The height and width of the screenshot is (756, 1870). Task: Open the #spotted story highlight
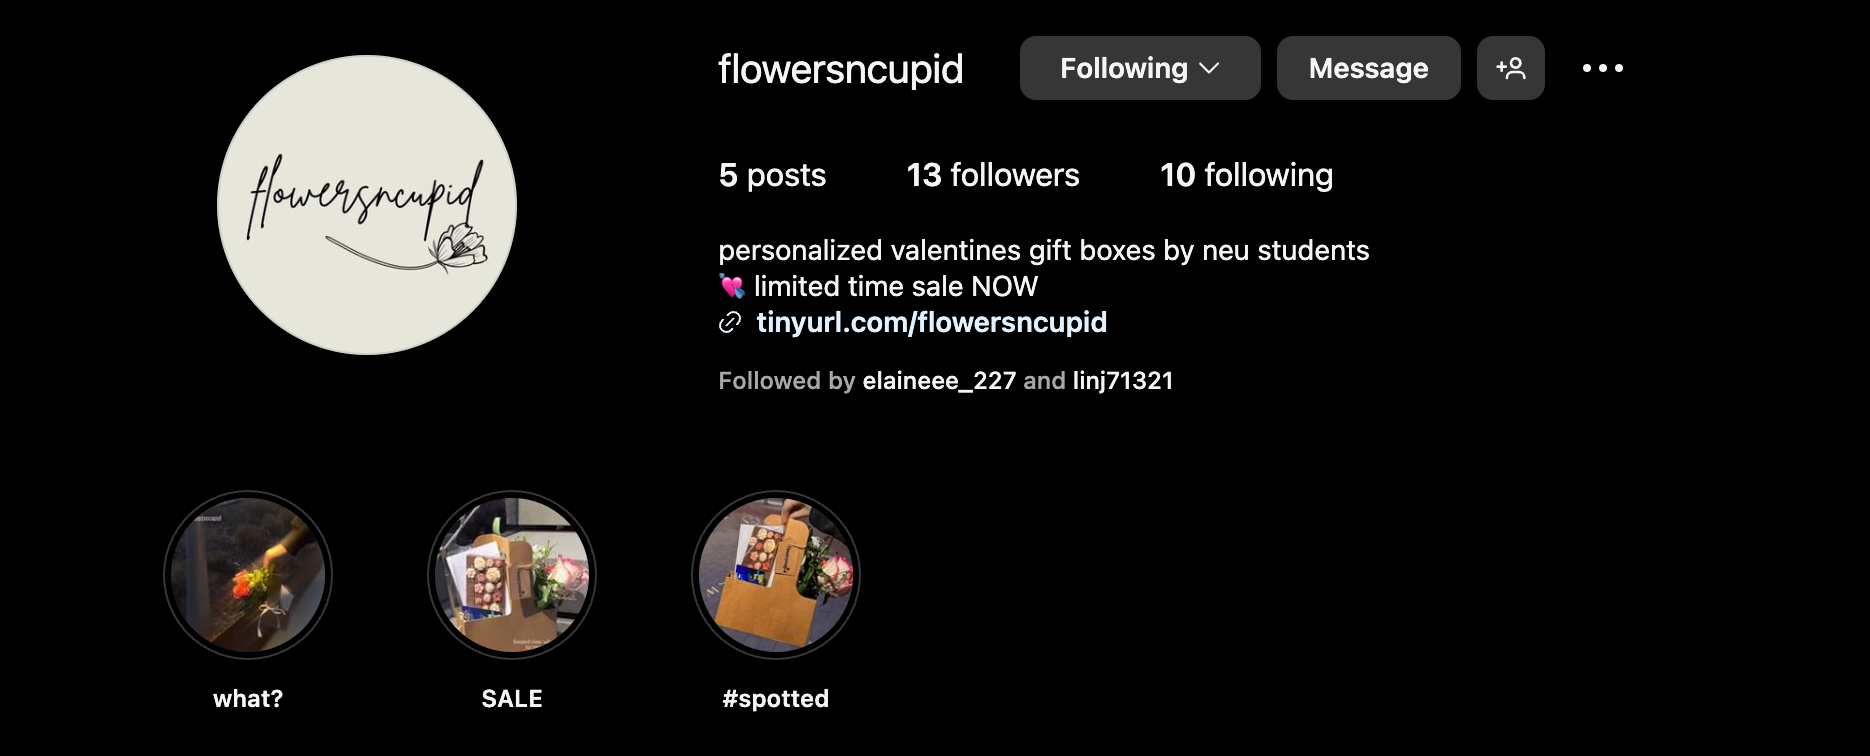pyautogui.click(x=776, y=575)
